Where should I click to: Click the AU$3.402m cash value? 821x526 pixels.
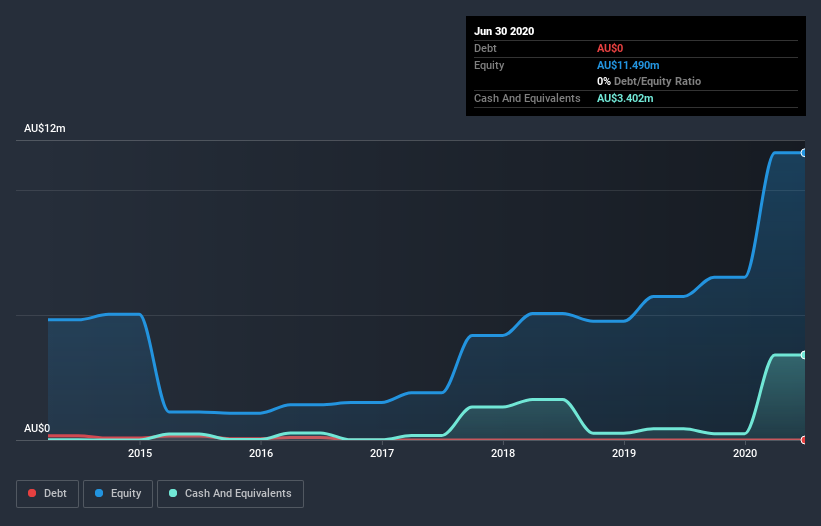[x=625, y=98]
